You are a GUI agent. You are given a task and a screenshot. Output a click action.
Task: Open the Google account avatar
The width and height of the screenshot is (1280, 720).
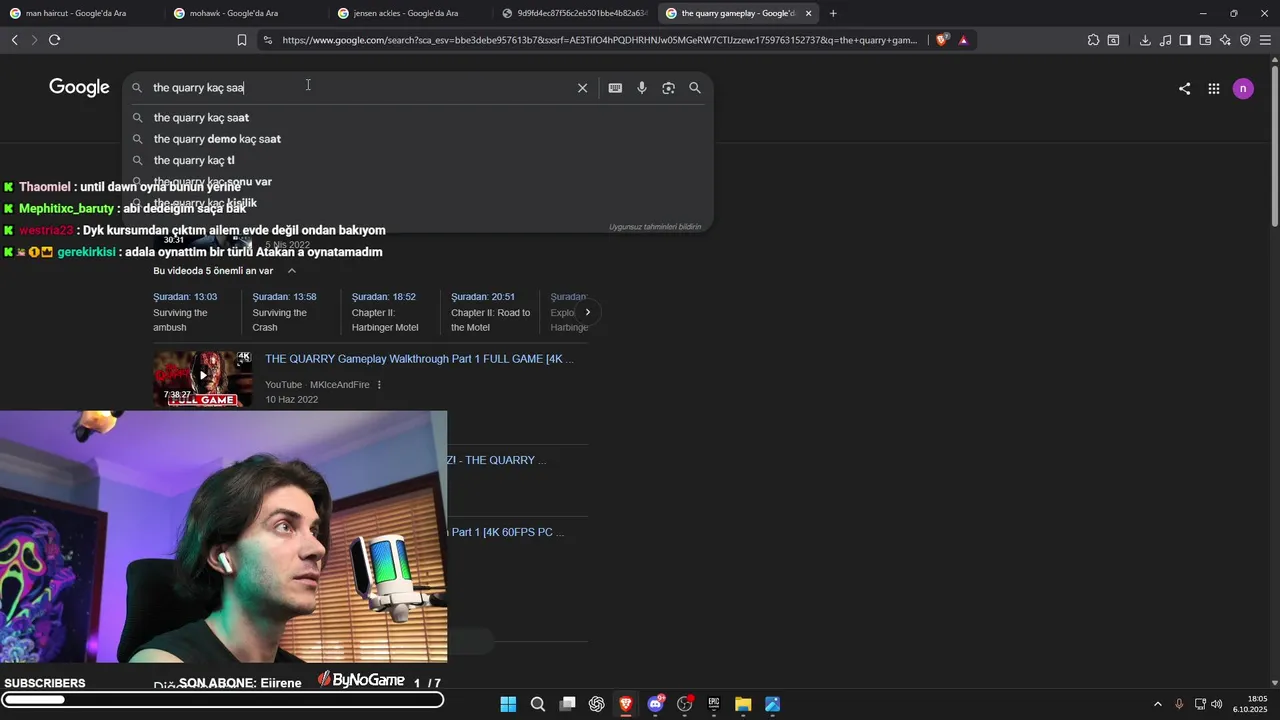coord(1243,88)
